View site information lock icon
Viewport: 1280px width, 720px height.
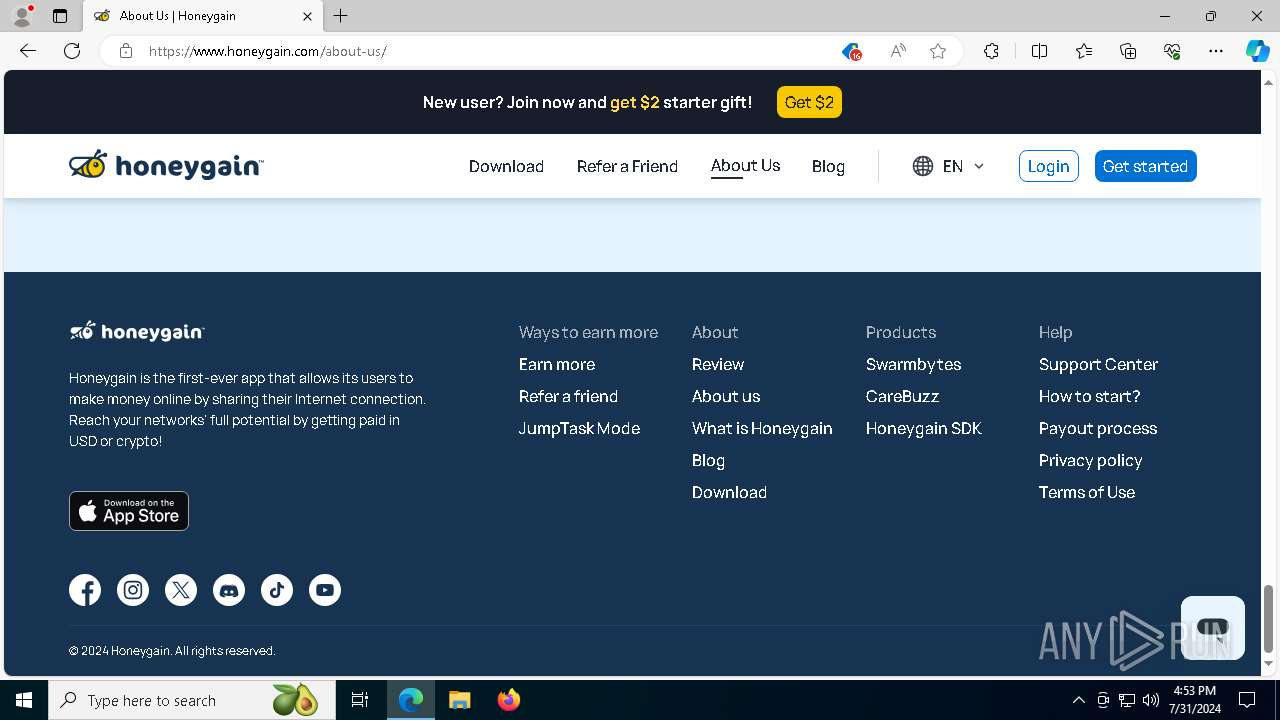coord(126,51)
